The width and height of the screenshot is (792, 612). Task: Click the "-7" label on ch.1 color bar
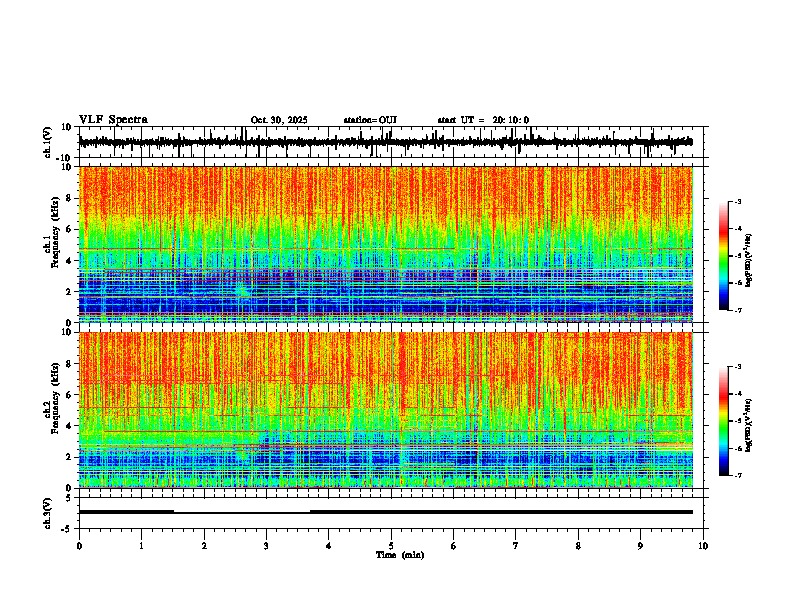[738, 310]
